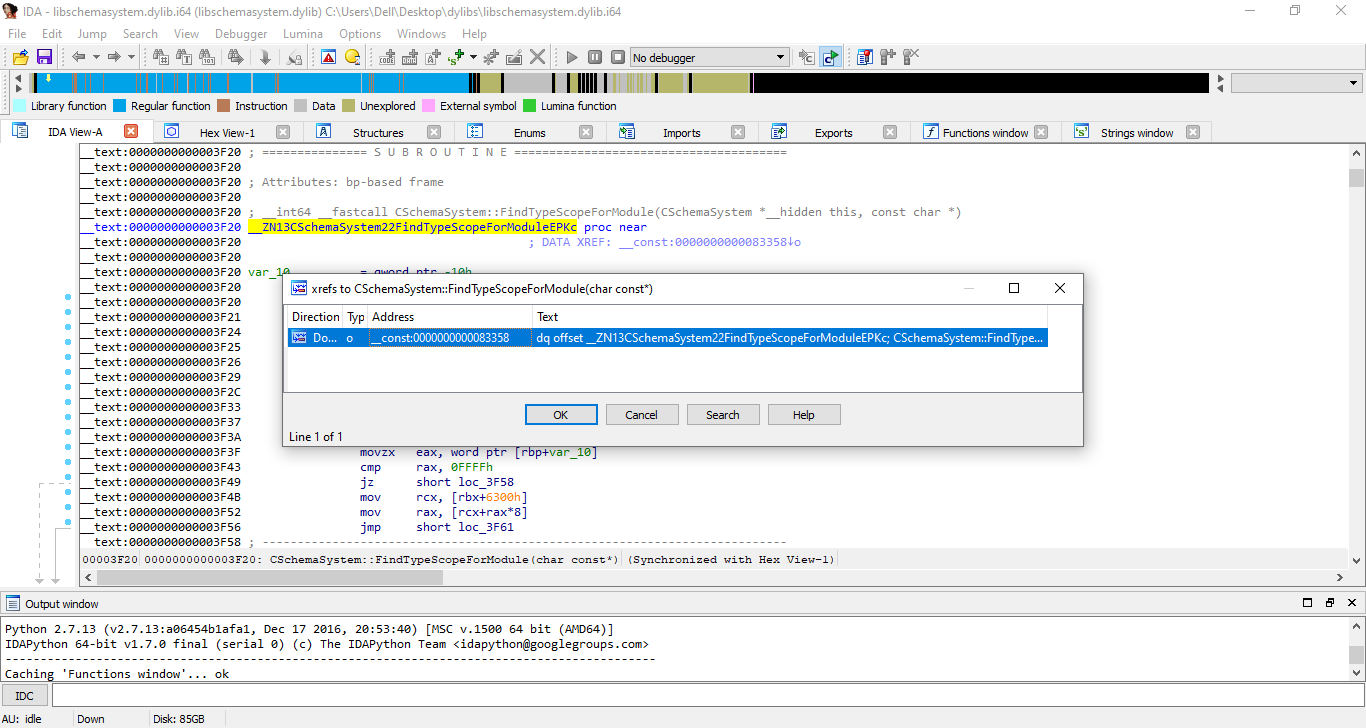This screenshot has height=728, width=1366.
Task: Click the make ASCII string icon
Action: tap(433, 57)
